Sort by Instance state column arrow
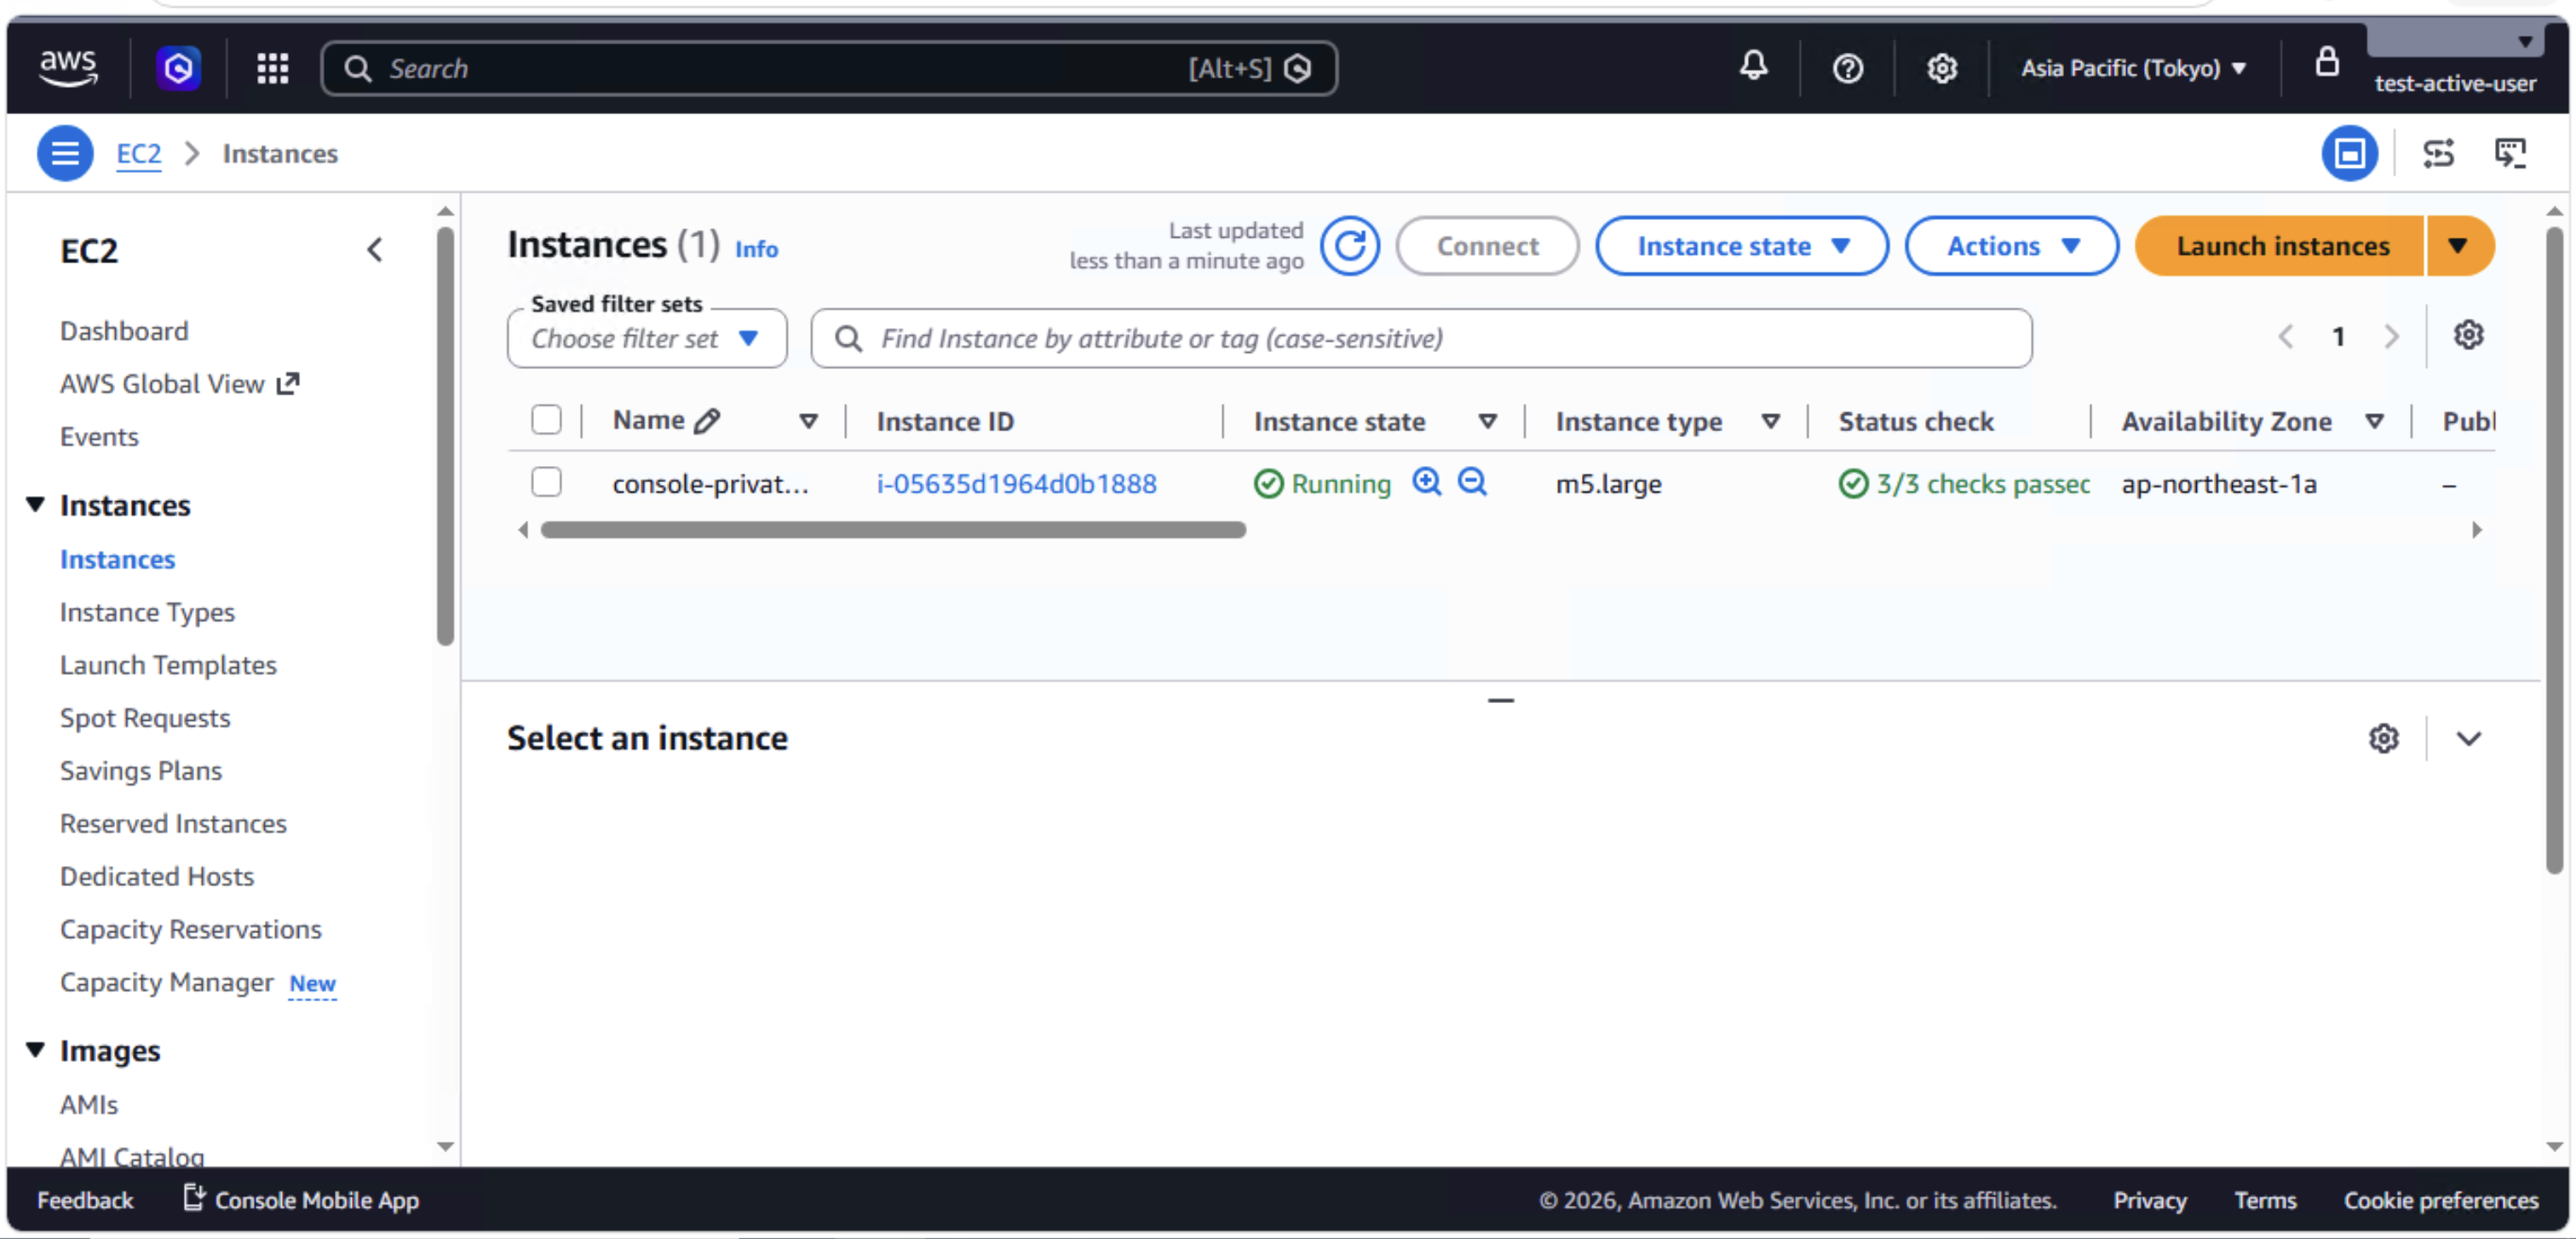The image size is (2576, 1239). pos(1487,421)
